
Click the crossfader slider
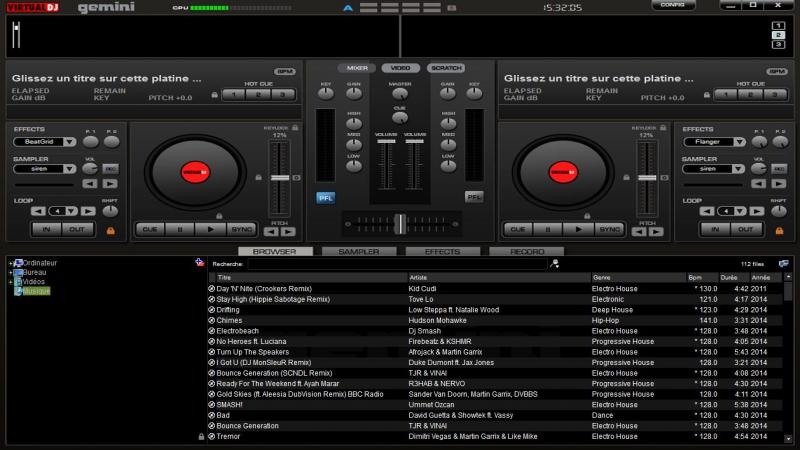click(x=400, y=220)
